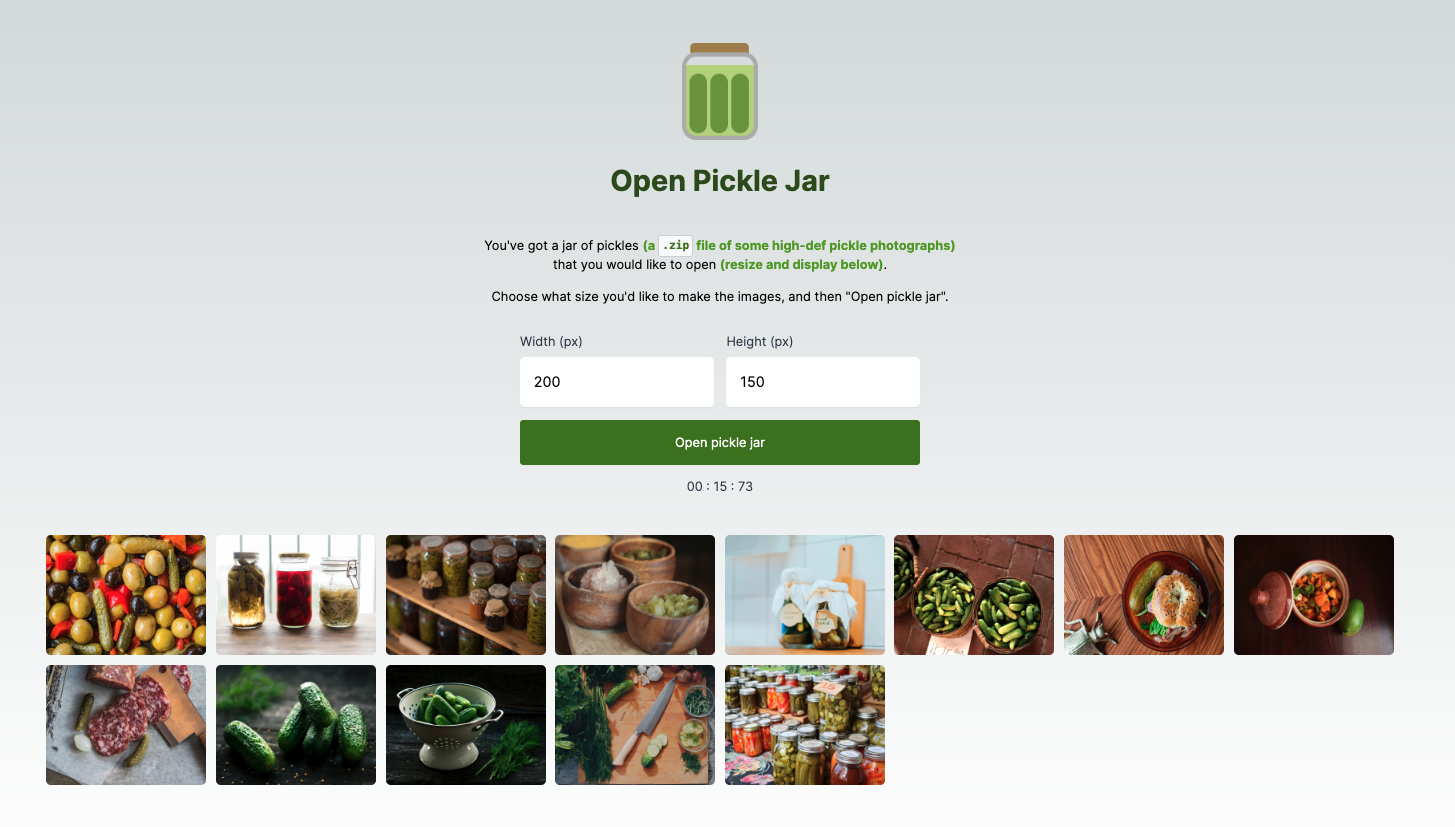The height and width of the screenshot is (827, 1455).
Task: Open the white colander of cucumbers thumbnail
Action: [466, 725]
